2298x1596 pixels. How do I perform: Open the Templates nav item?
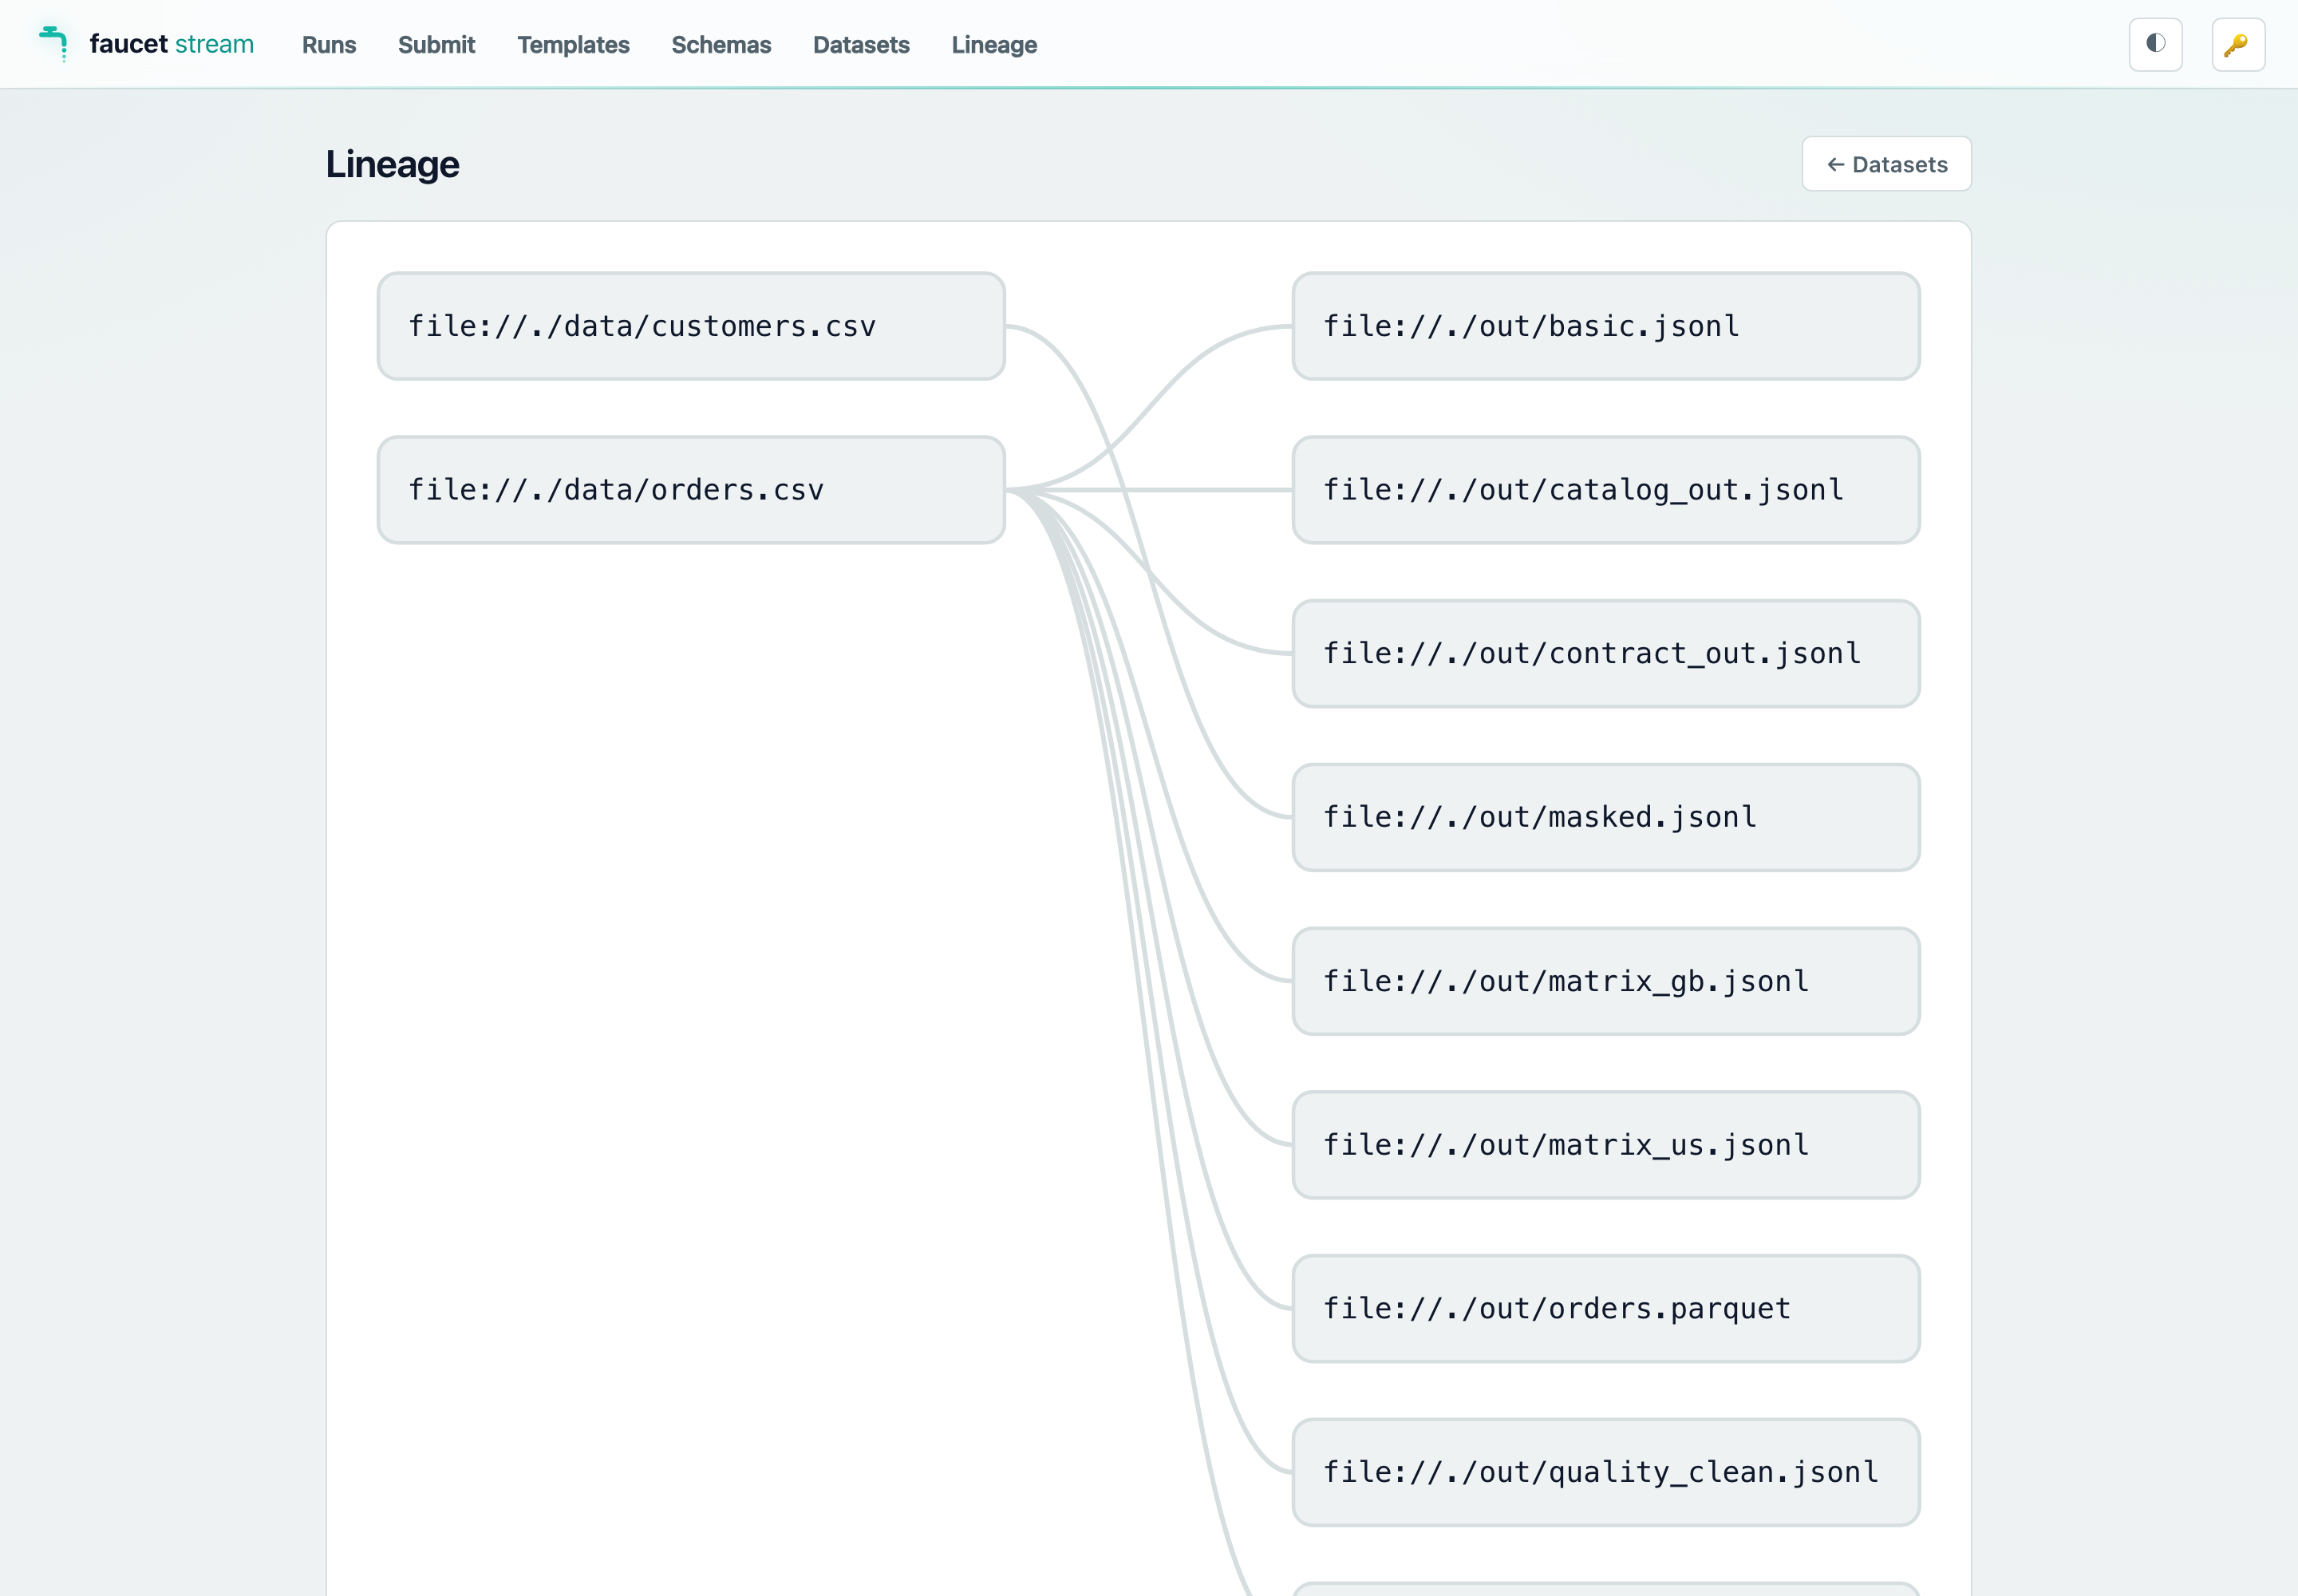573,45
